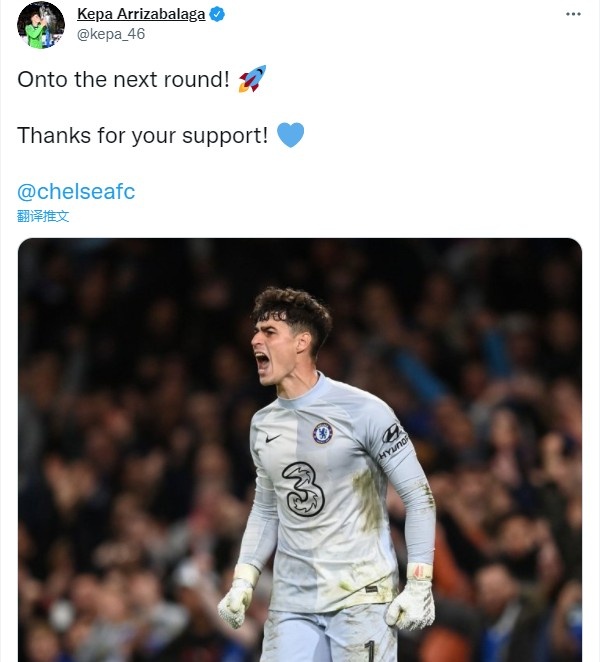Click the Chelsea crest on the jersey

322,433
